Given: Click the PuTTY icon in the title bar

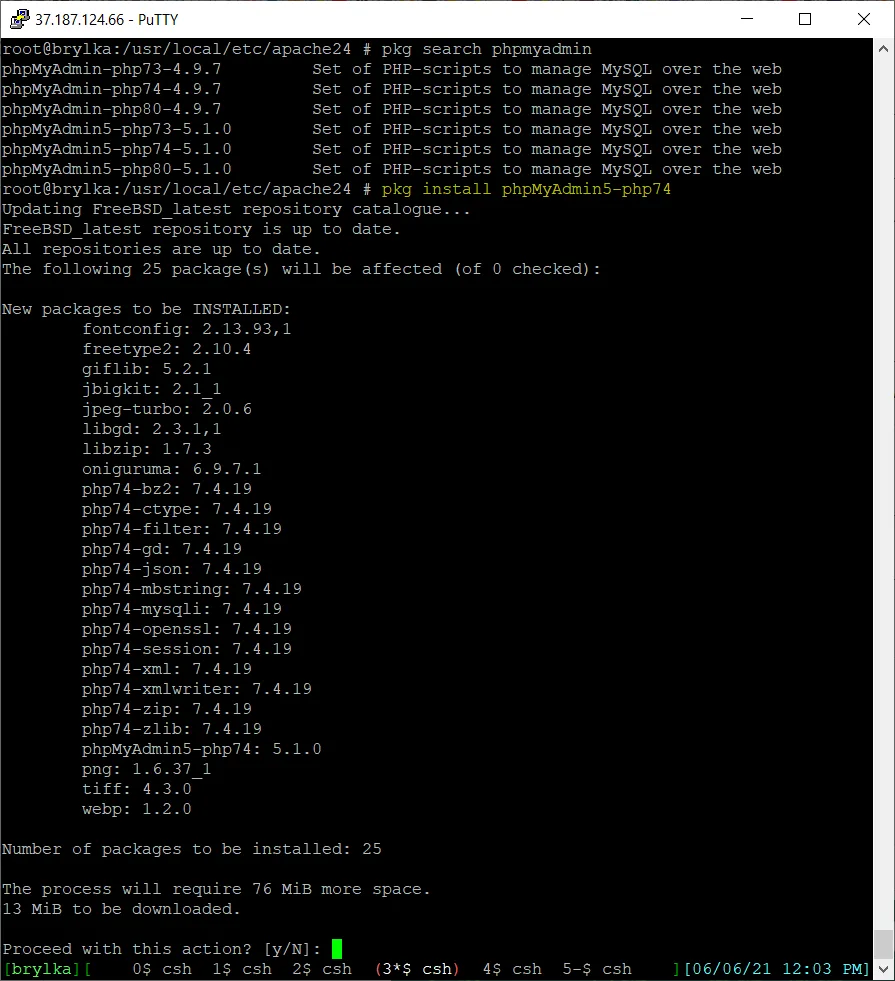Looking at the screenshot, I should (x=19, y=19).
